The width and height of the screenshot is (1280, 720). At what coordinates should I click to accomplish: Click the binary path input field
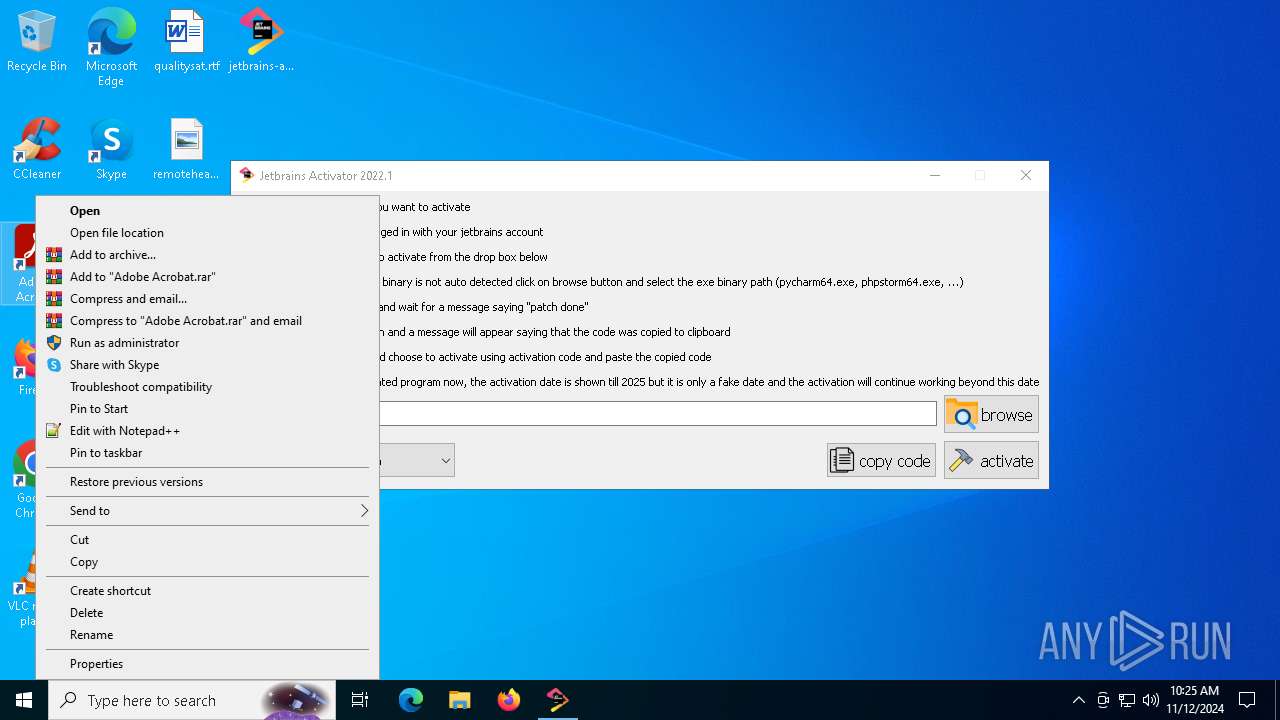(x=657, y=413)
